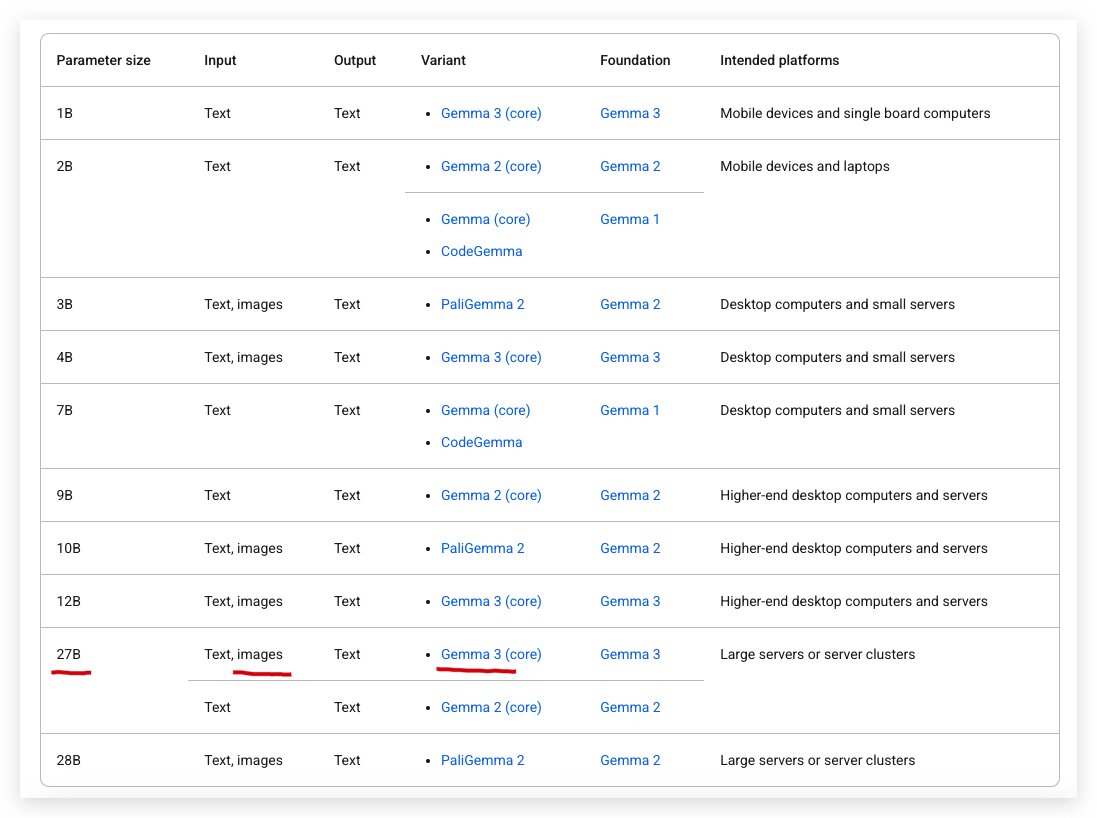Select the 2B parameter size cell

[x=64, y=167]
